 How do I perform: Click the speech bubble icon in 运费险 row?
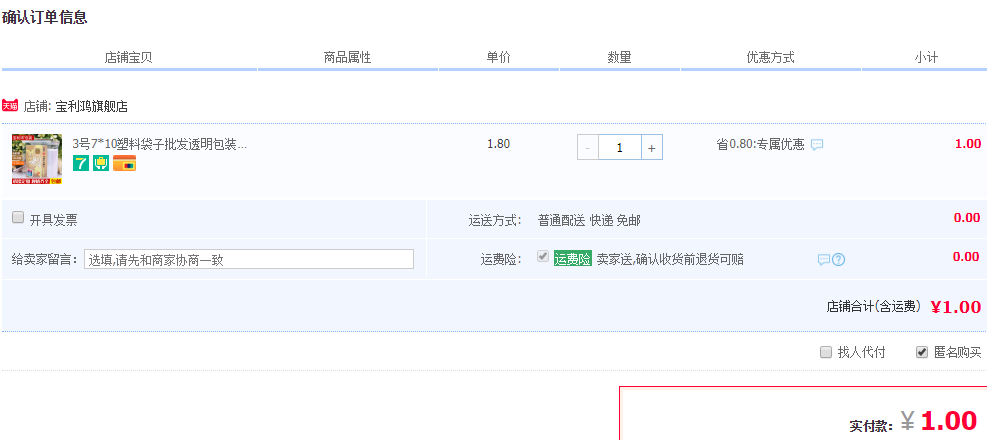coord(823,259)
